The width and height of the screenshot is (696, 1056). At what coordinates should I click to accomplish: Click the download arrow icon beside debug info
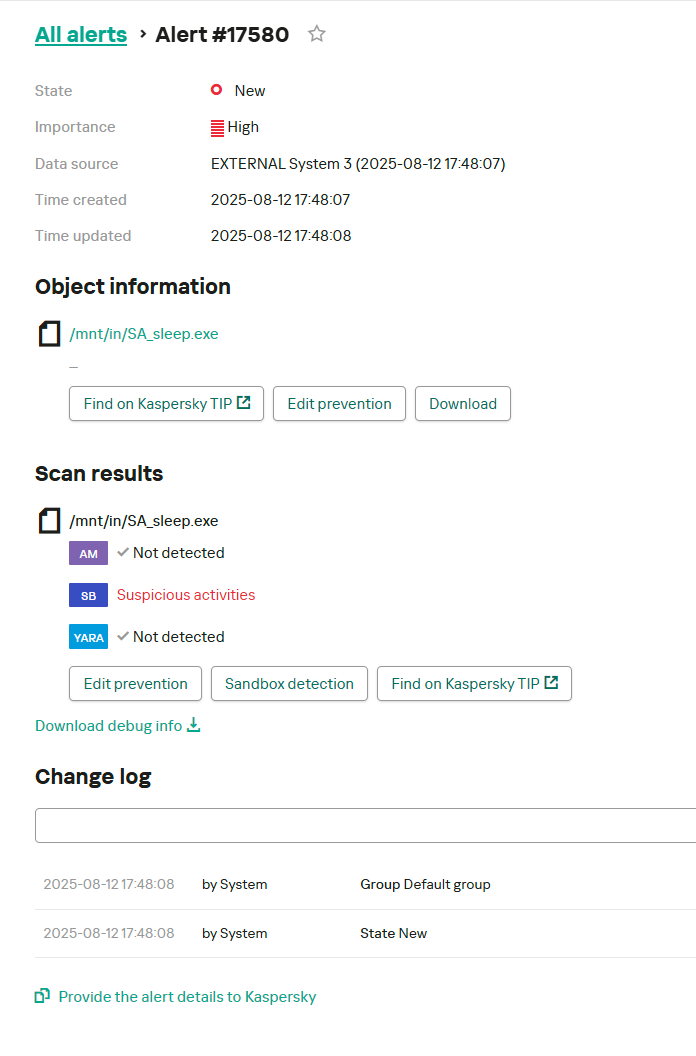point(194,725)
